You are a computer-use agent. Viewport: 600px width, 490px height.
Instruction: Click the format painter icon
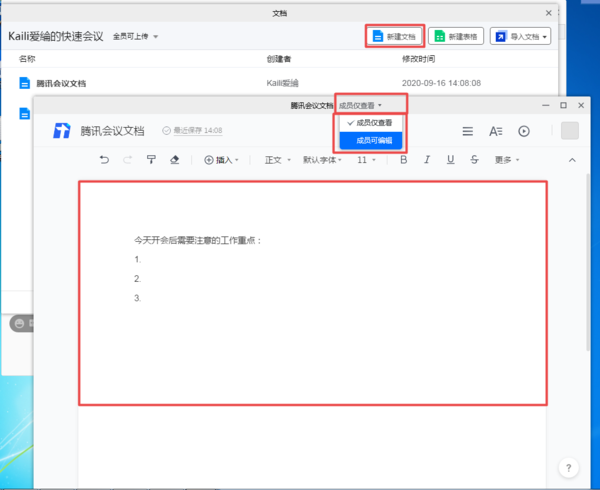coord(151,159)
